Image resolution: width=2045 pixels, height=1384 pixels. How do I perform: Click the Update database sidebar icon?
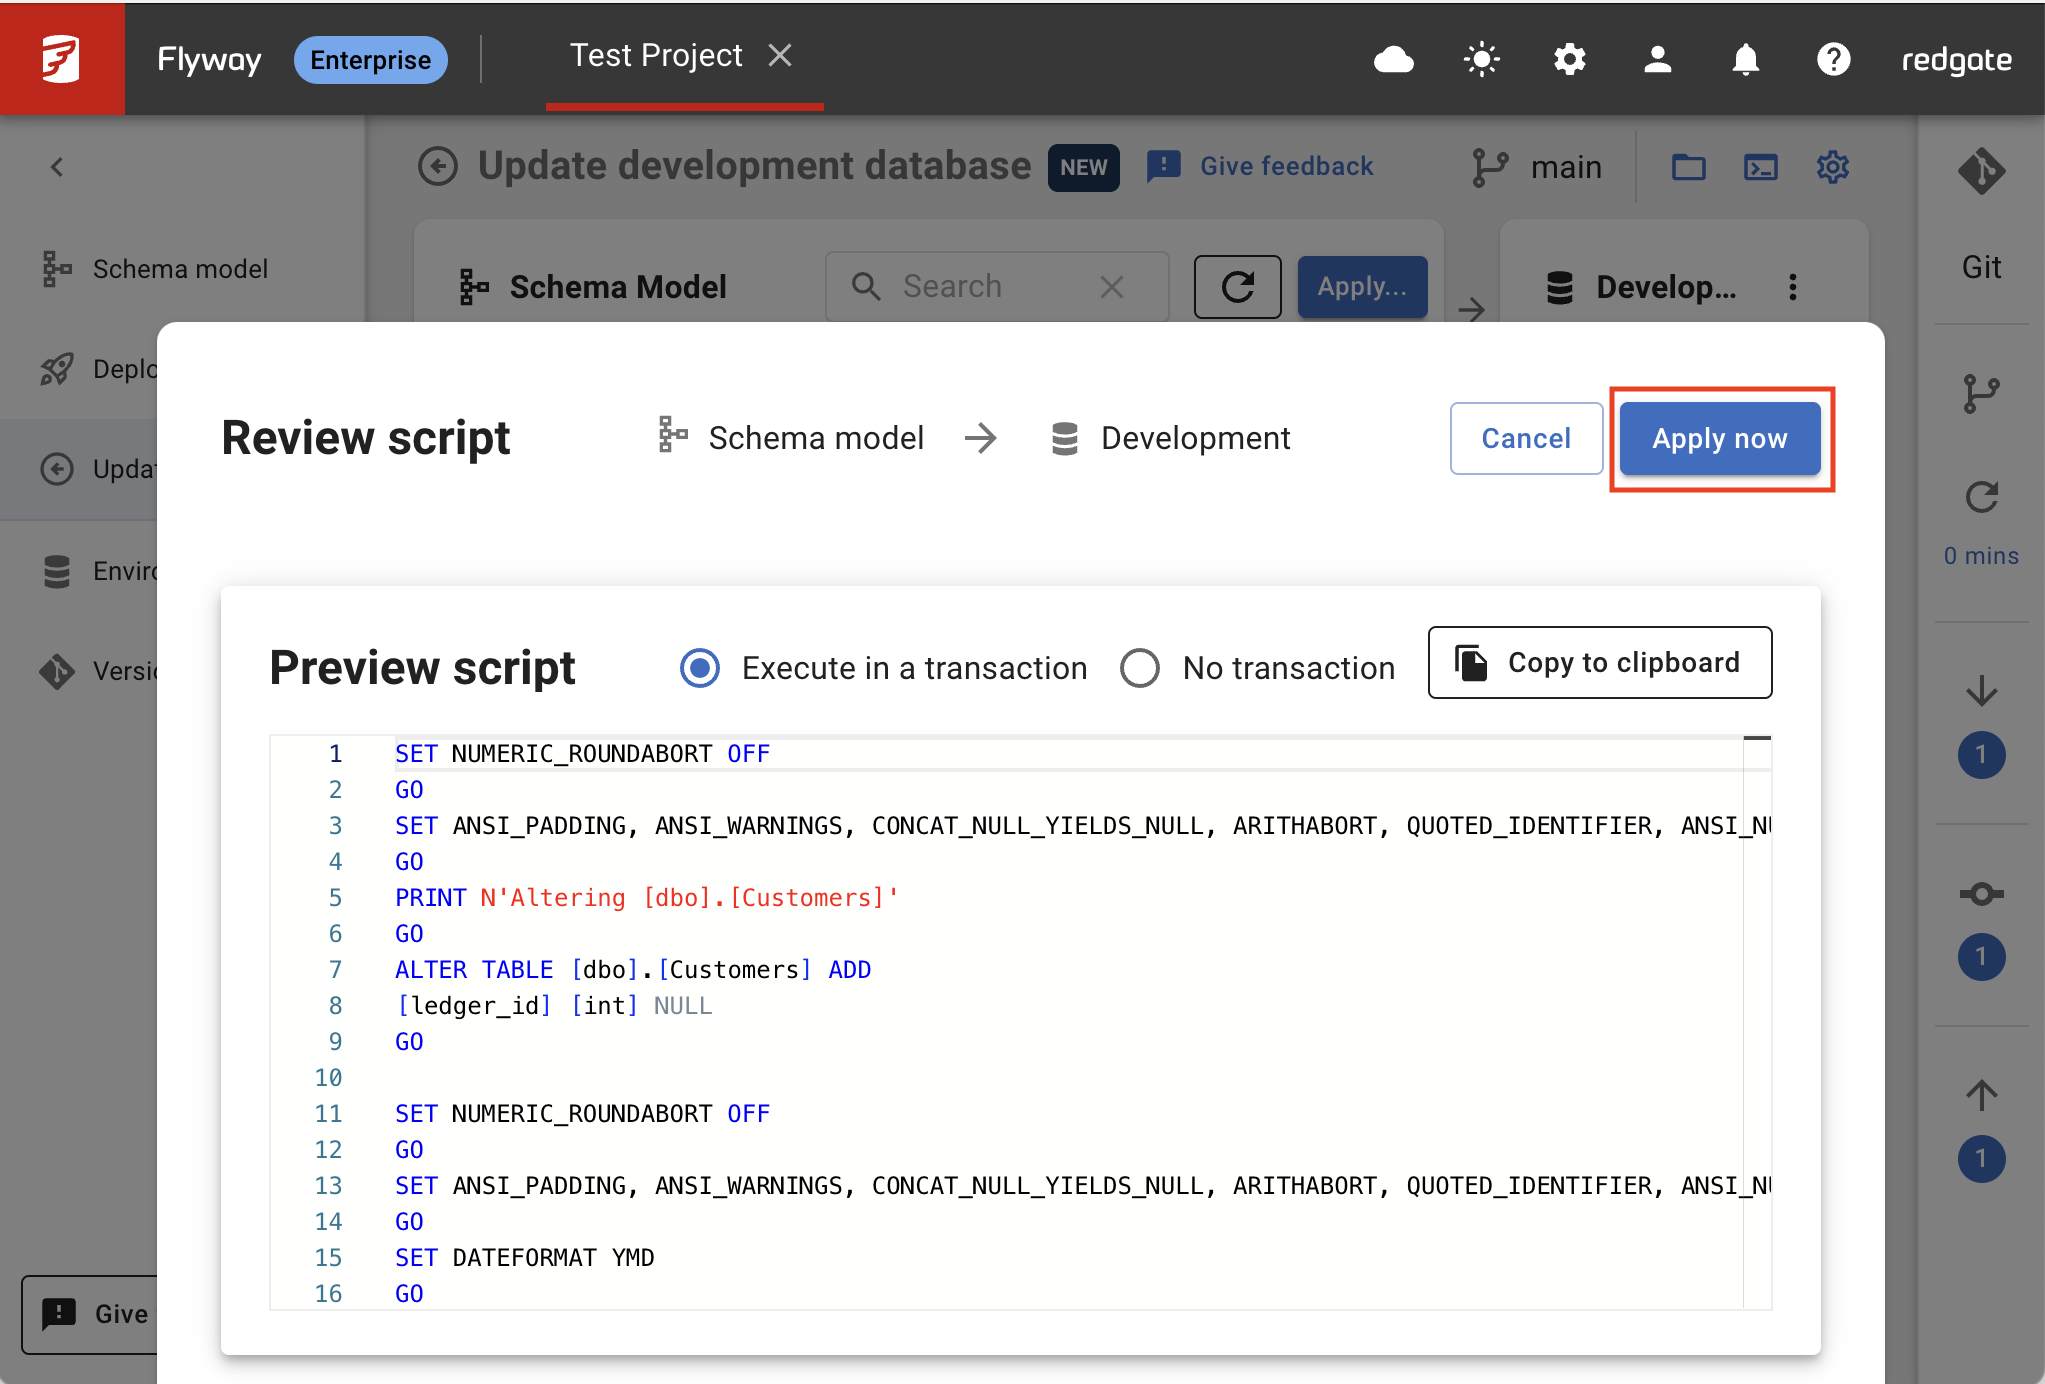[x=57, y=469]
